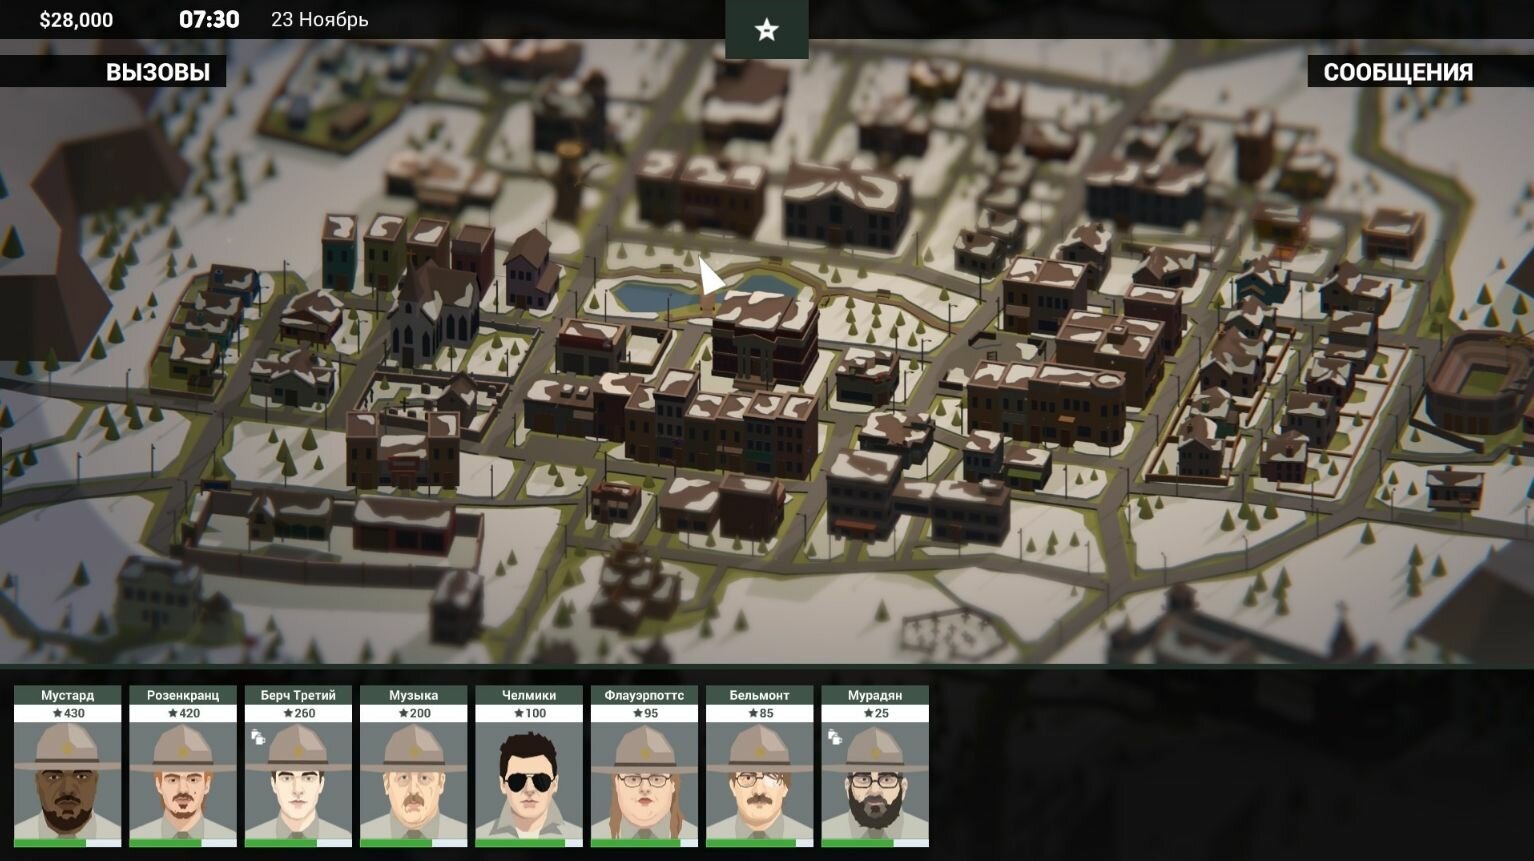This screenshot has height=861, width=1534.
Task: Select officer Флауэрпоттс's portrait
Action: tap(644, 781)
